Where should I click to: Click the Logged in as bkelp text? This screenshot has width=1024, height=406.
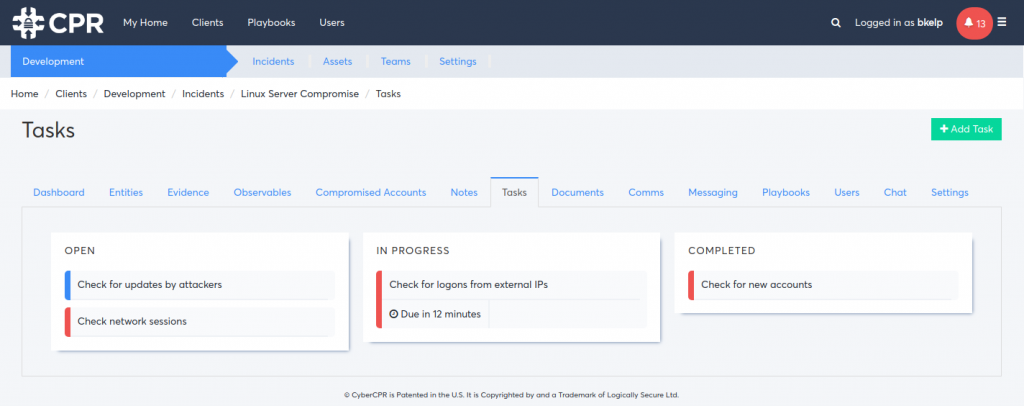[899, 23]
